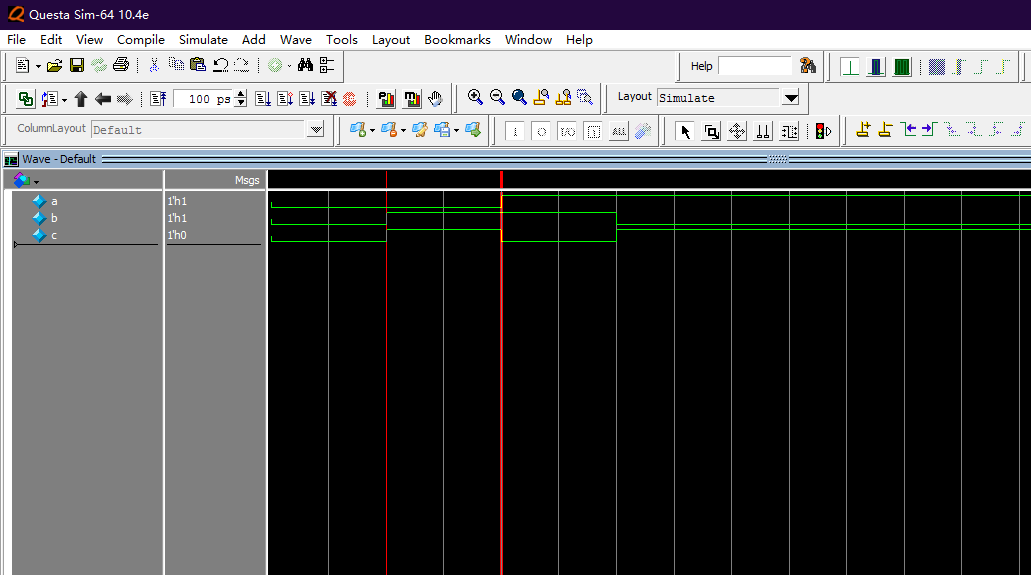Click Zoom in on active cursor icon
The width and height of the screenshot is (1031, 575).
point(541,97)
